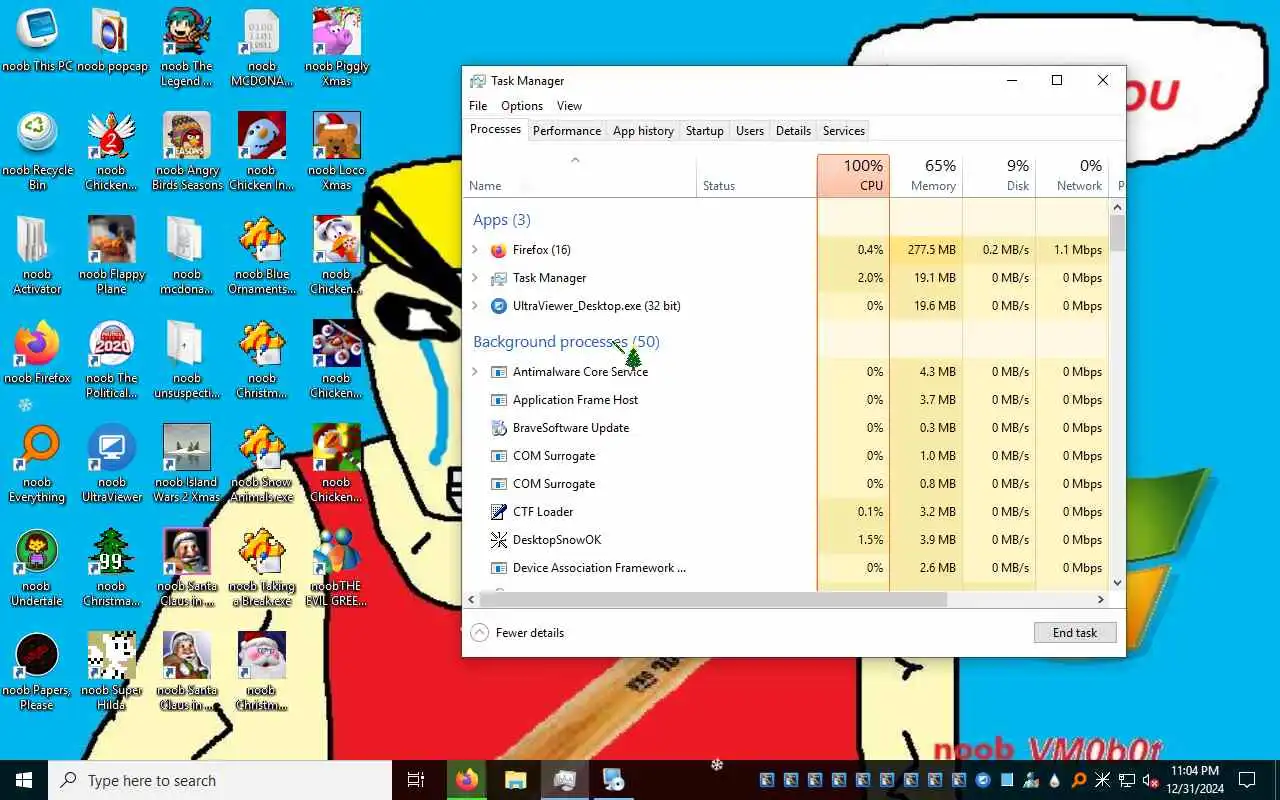Screen dimensions: 1280x800
Task: Select the Device Association Framework row
Action: pyautogui.click(x=786, y=568)
